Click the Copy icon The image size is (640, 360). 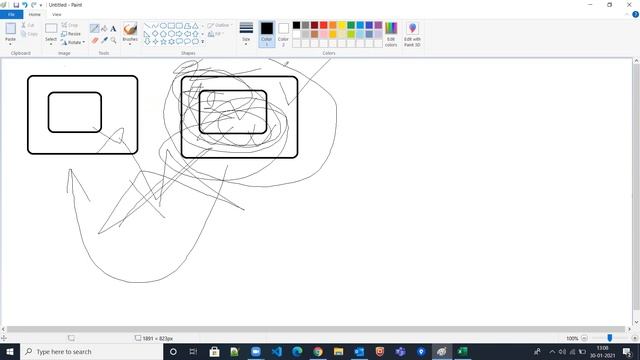point(24,34)
